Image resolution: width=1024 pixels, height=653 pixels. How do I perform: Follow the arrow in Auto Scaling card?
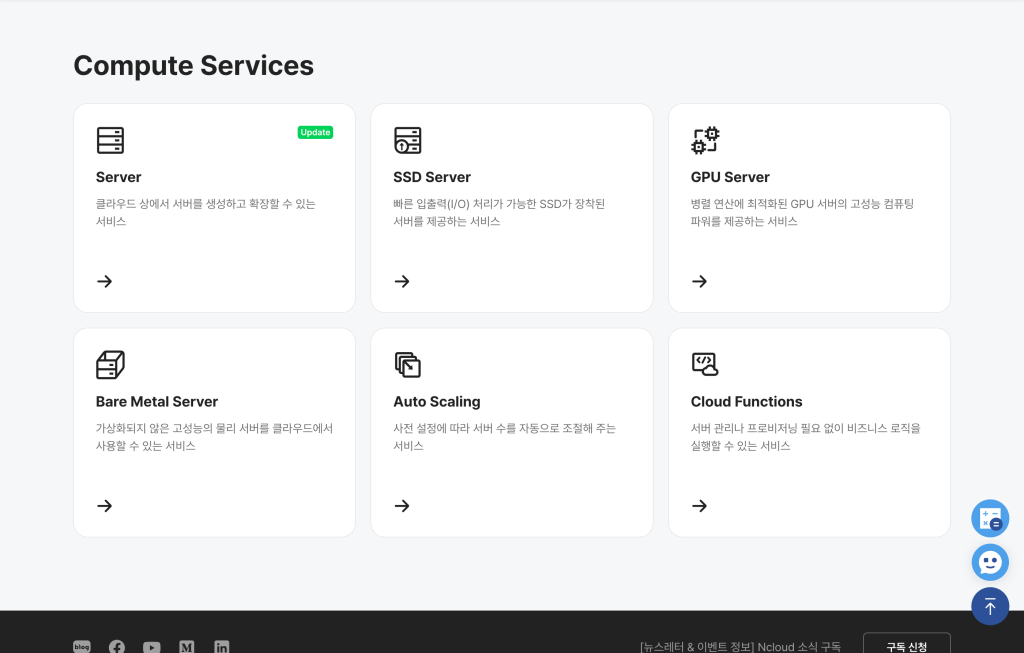tap(402, 506)
